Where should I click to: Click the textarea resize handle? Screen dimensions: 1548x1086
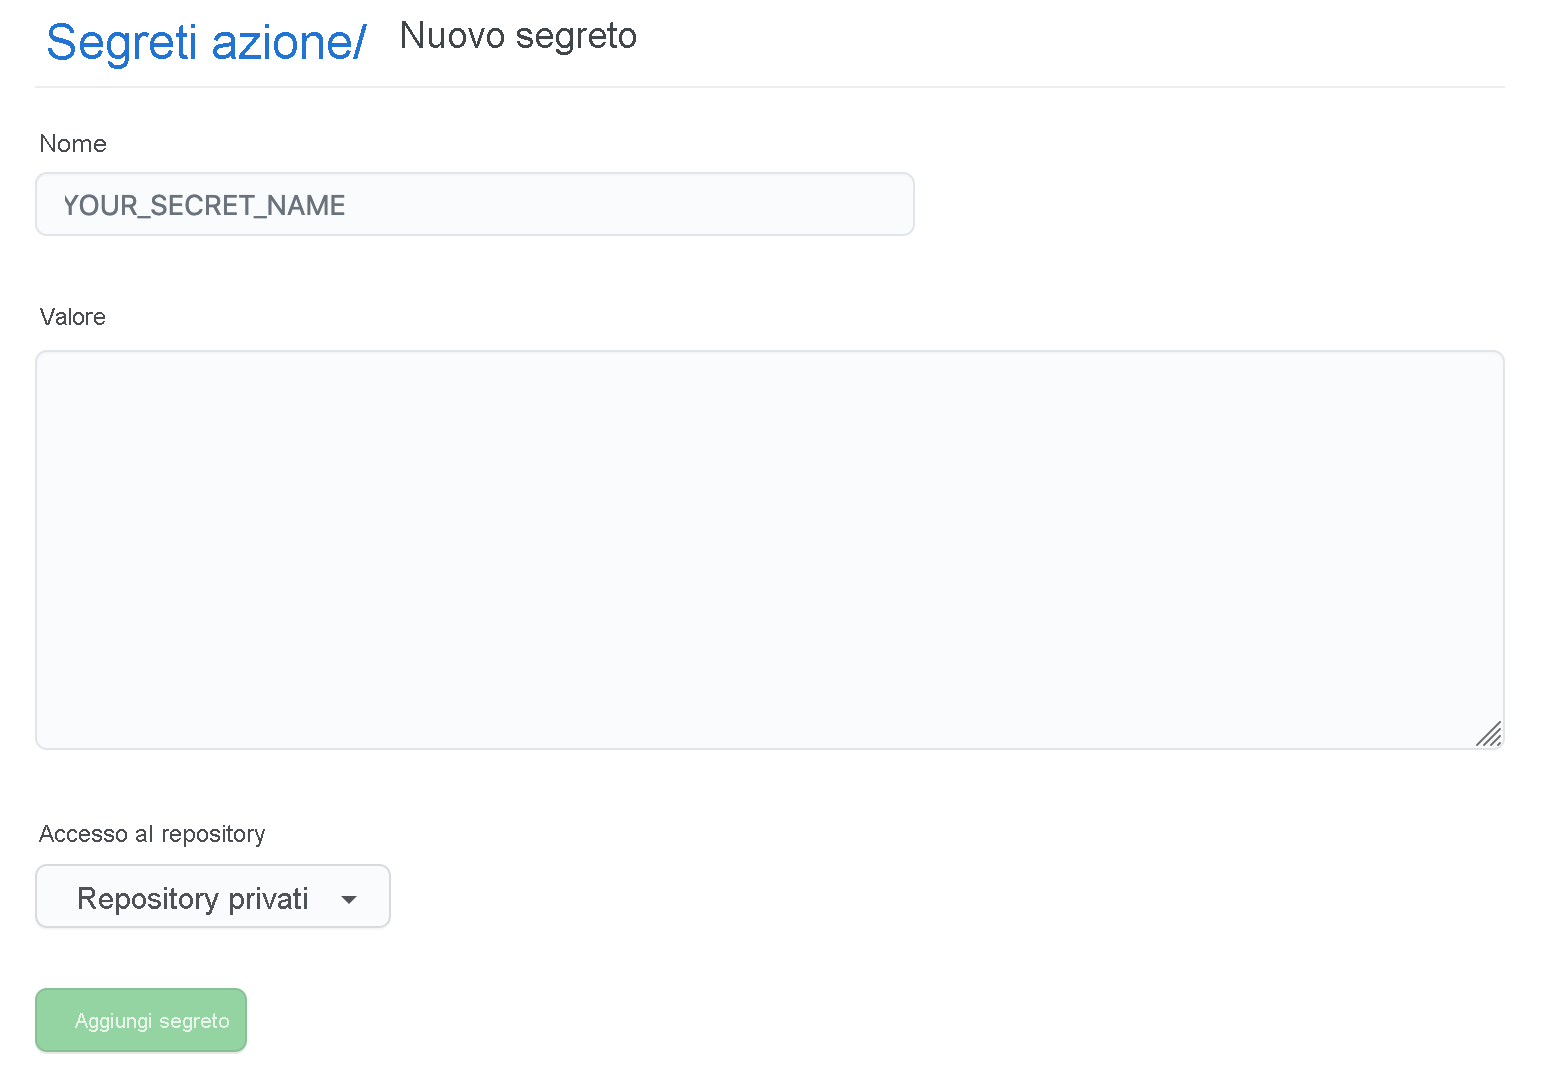click(1489, 735)
